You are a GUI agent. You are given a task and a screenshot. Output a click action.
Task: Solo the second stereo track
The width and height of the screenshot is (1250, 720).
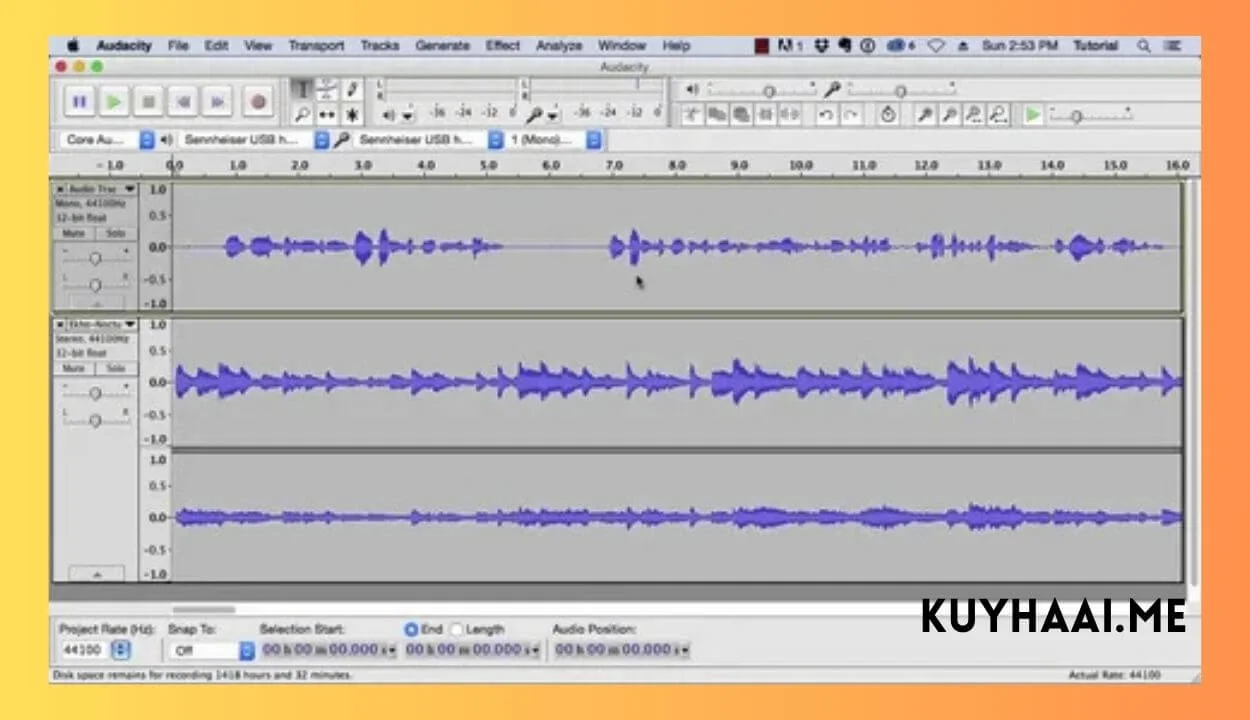click(x=115, y=369)
